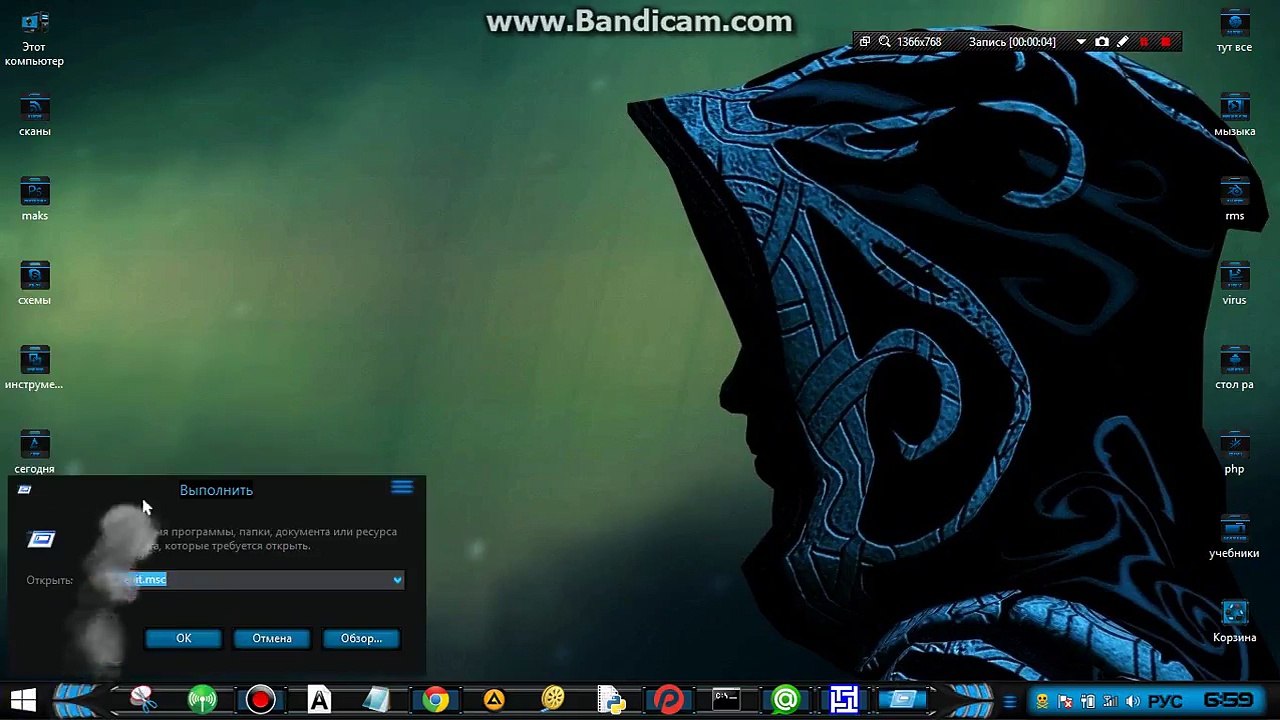The width and height of the screenshot is (1280, 720).
Task: Open the Открыть combo box dropdown arrow
Action: [x=397, y=580]
